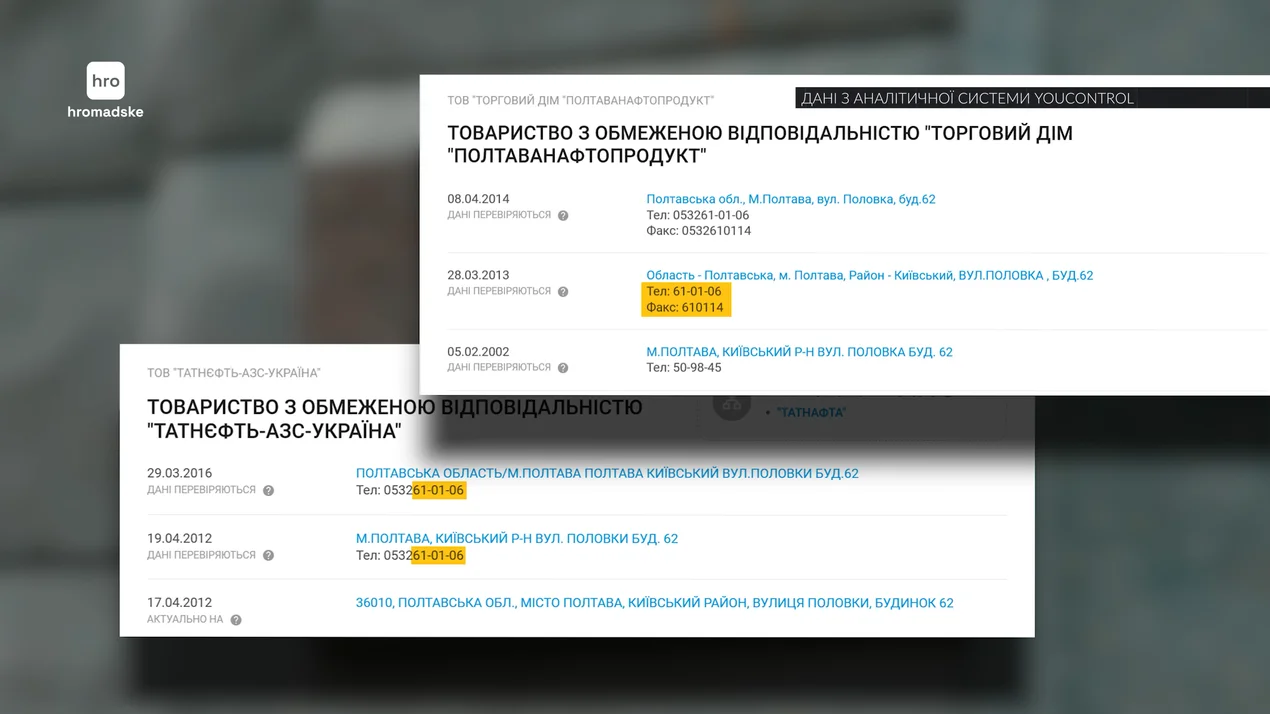The height and width of the screenshot is (714, 1270).
Task: Click the hromadske logo icon
Action: (x=106, y=81)
